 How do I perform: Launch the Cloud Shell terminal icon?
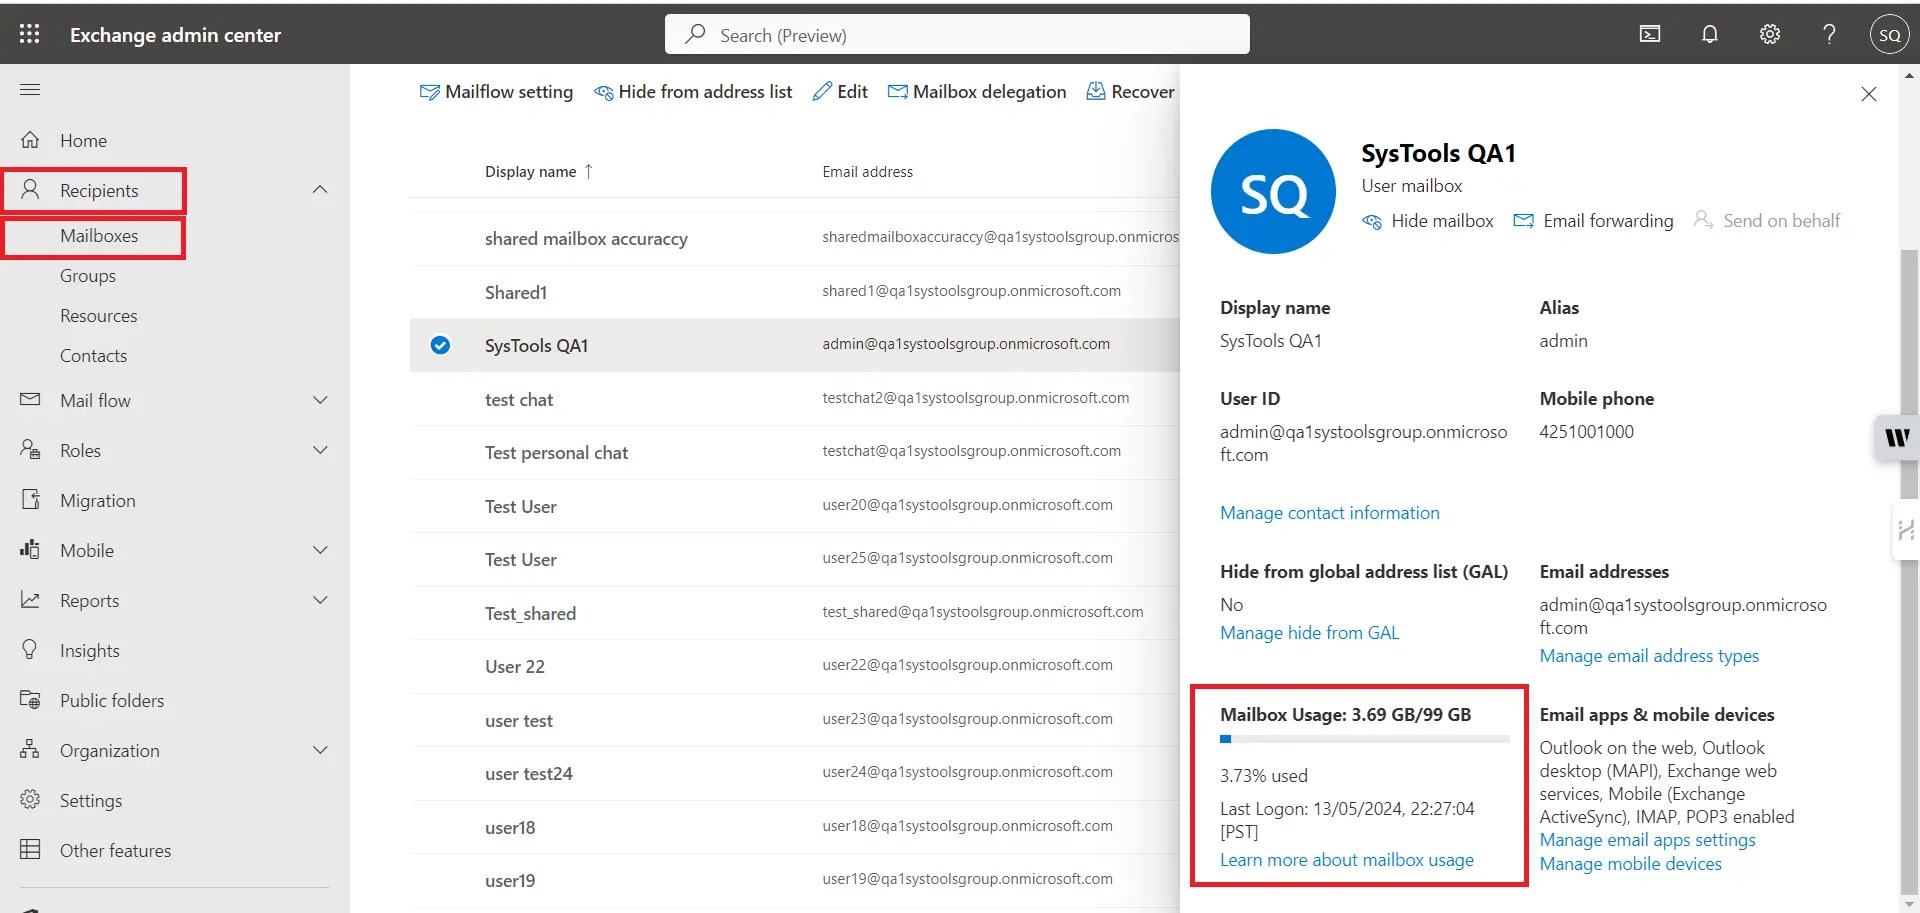point(1649,33)
